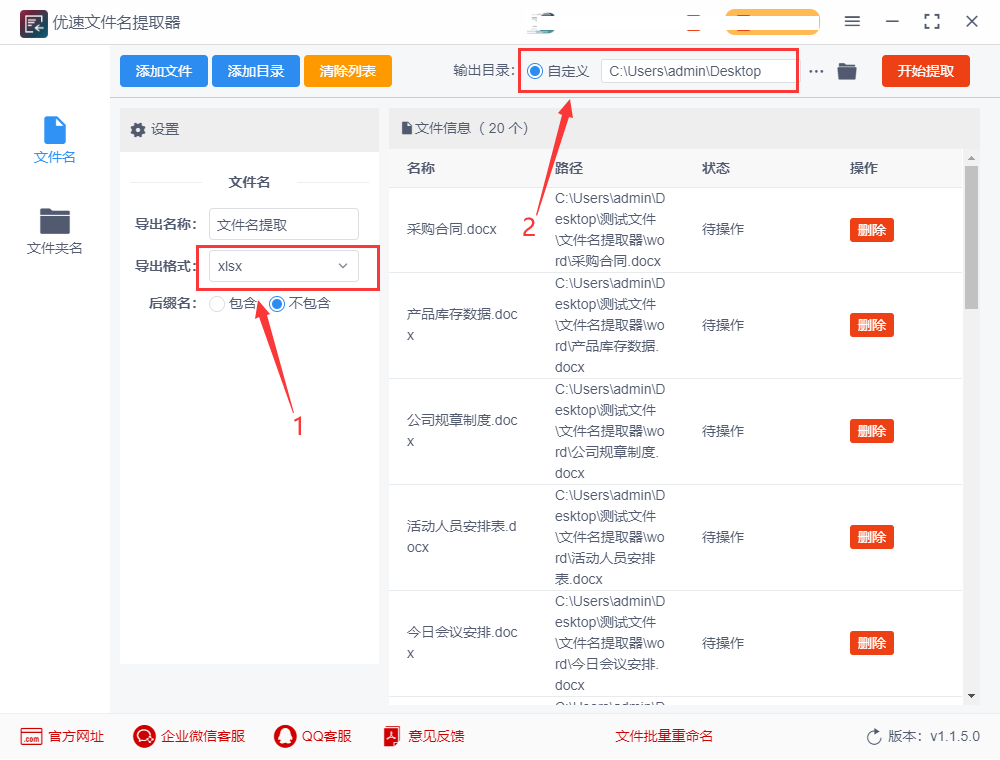Open the hamburger menu in title bar
The image size is (1000, 760).
(852, 22)
